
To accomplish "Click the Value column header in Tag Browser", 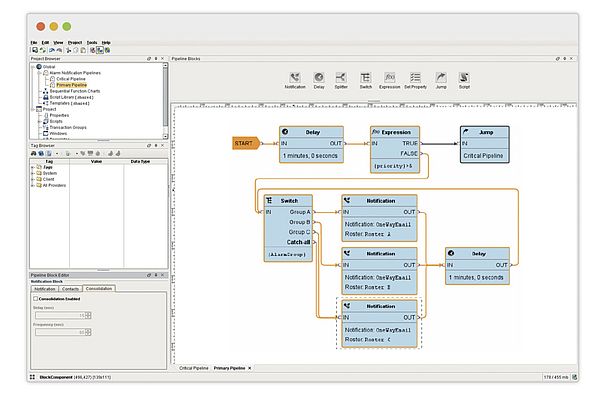I will click(x=96, y=162).
